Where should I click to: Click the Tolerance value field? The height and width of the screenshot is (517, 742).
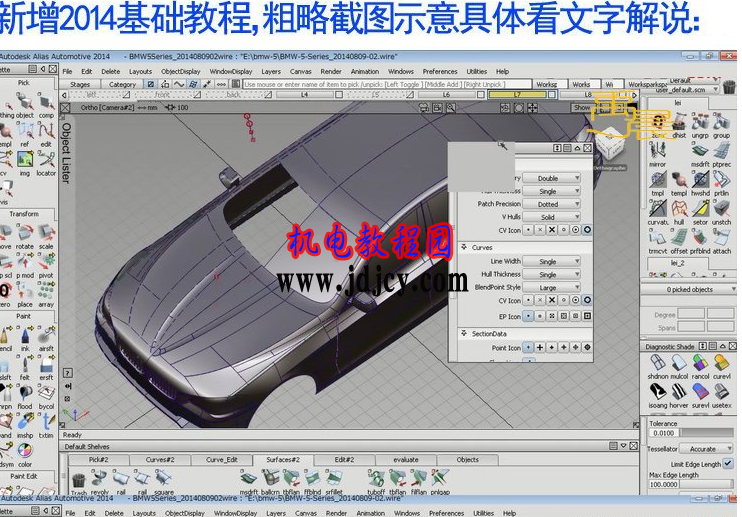coord(664,432)
